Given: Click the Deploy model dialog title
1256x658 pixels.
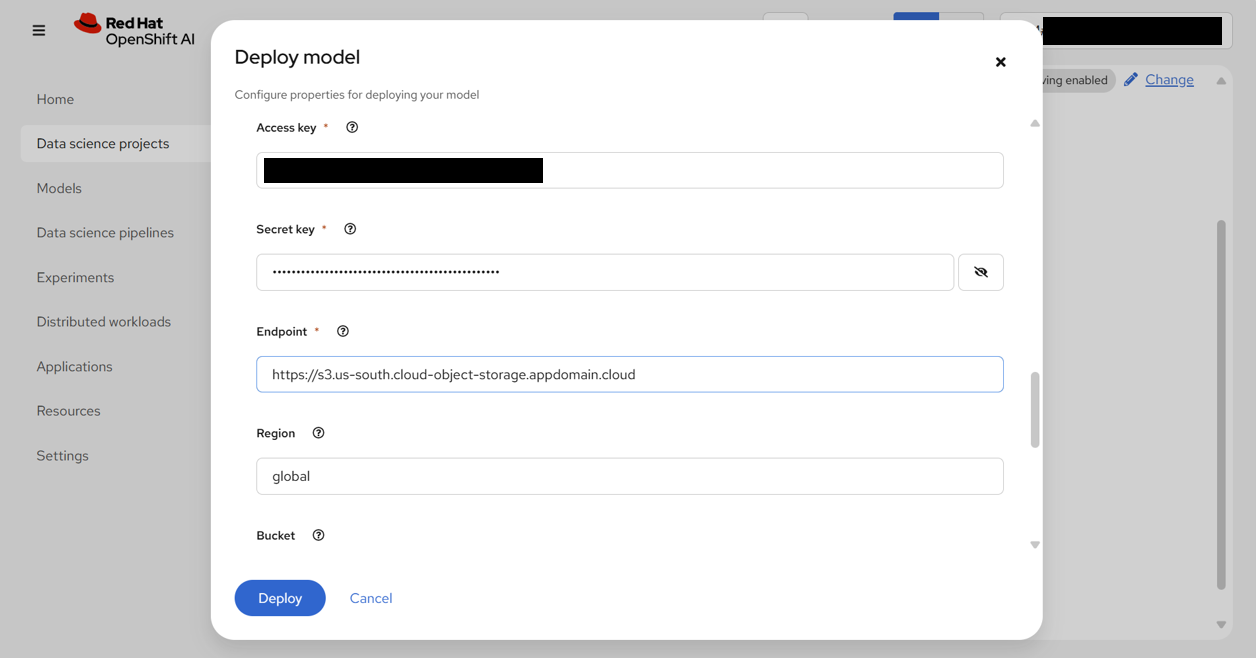Looking at the screenshot, I should point(297,57).
